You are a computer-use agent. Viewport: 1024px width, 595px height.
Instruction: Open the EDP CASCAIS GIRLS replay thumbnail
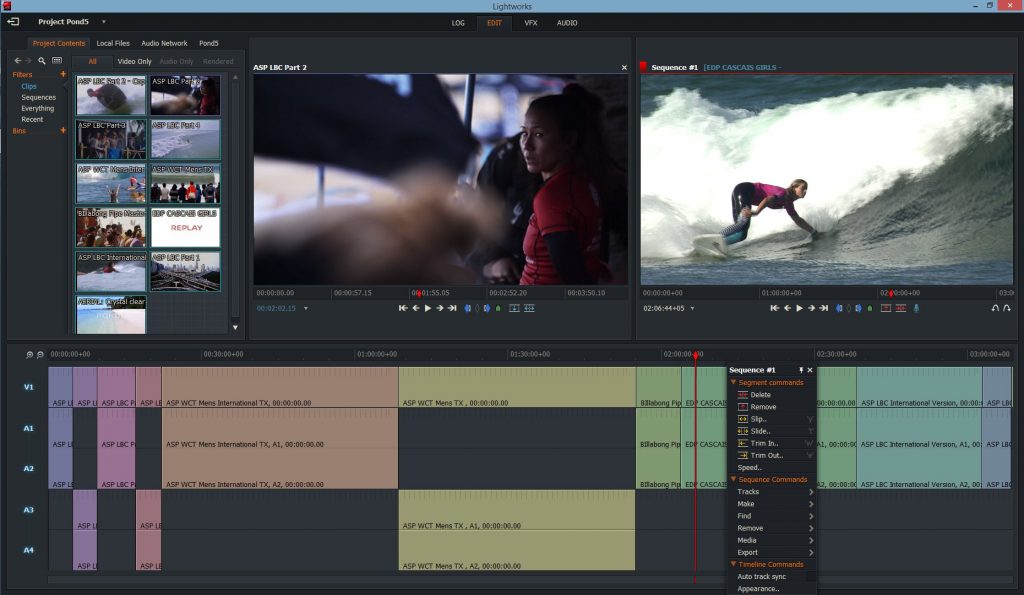point(185,227)
